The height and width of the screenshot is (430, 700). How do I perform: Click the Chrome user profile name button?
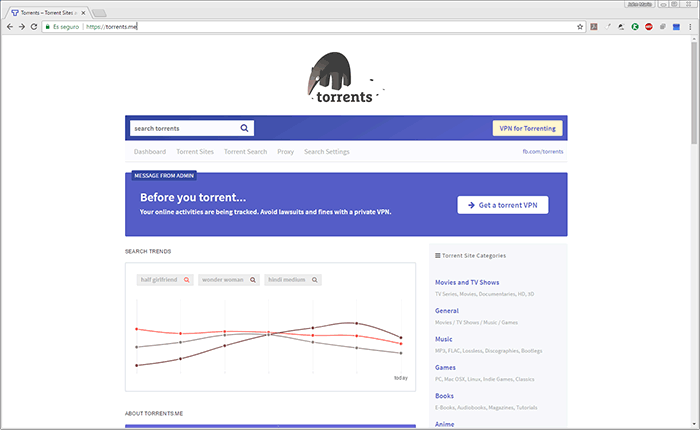[639, 4]
